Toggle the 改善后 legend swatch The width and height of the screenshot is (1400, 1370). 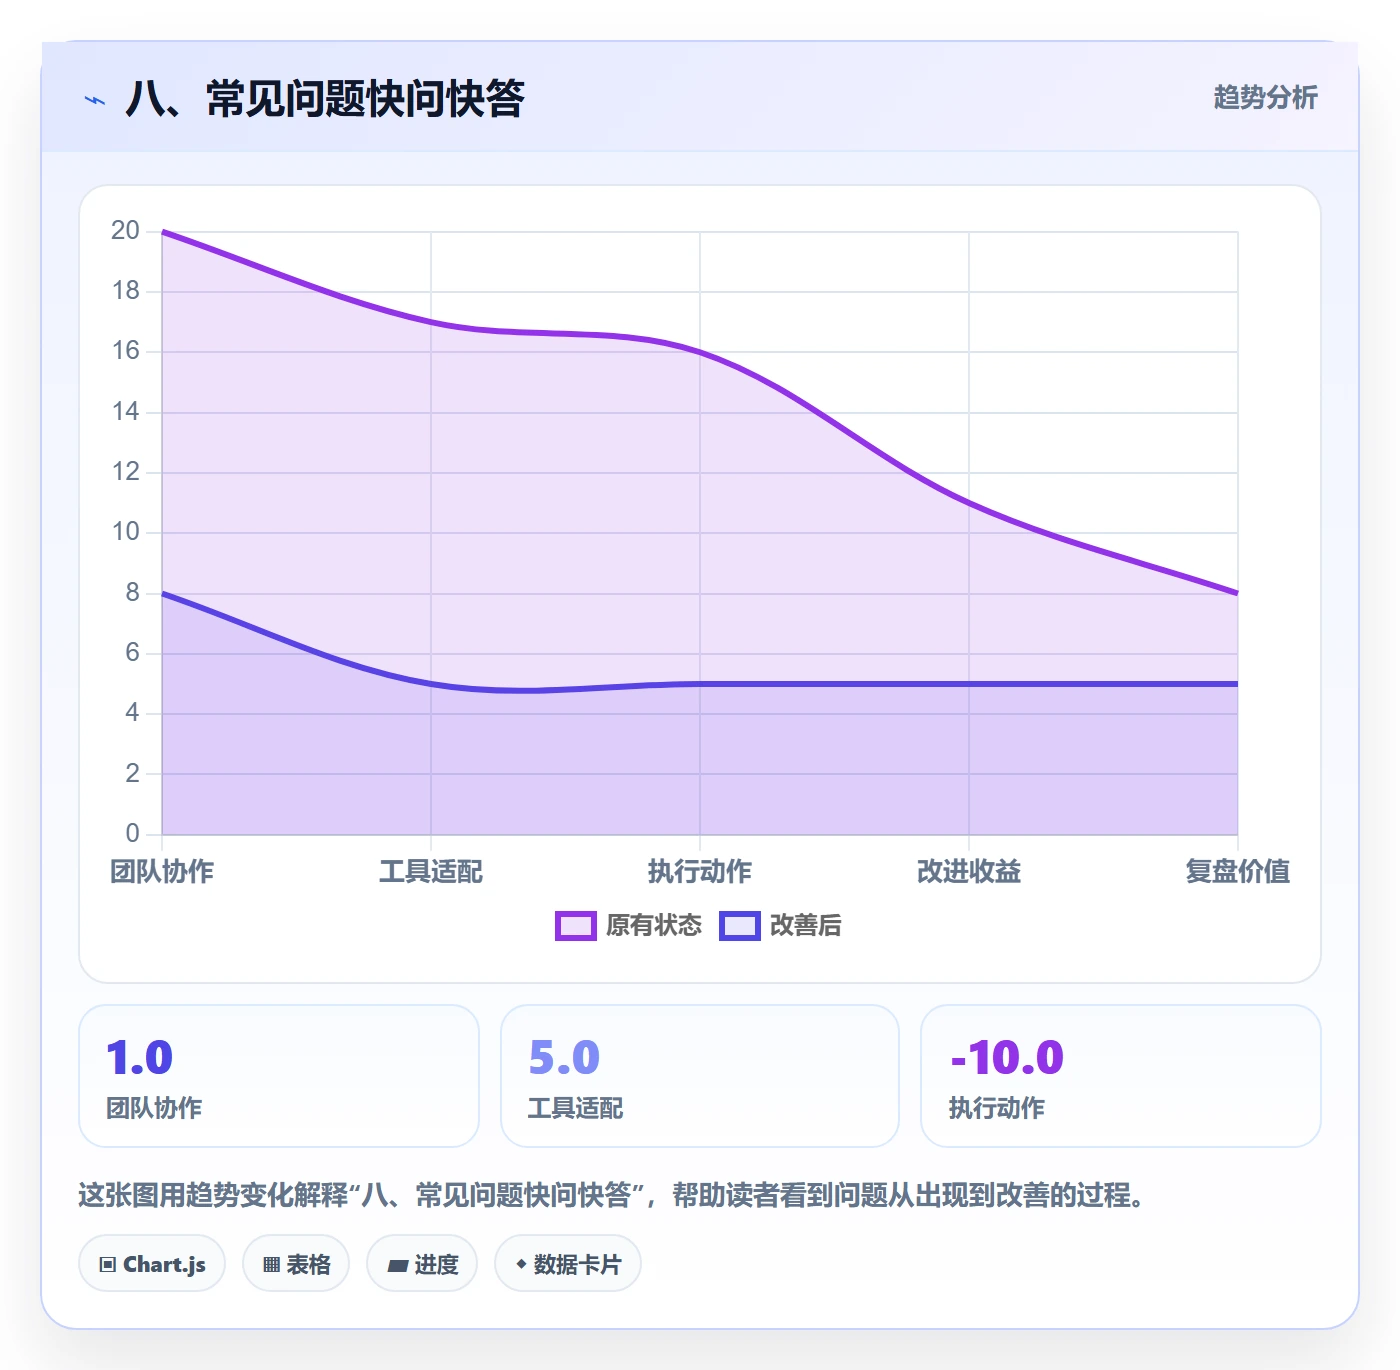point(739,926)
